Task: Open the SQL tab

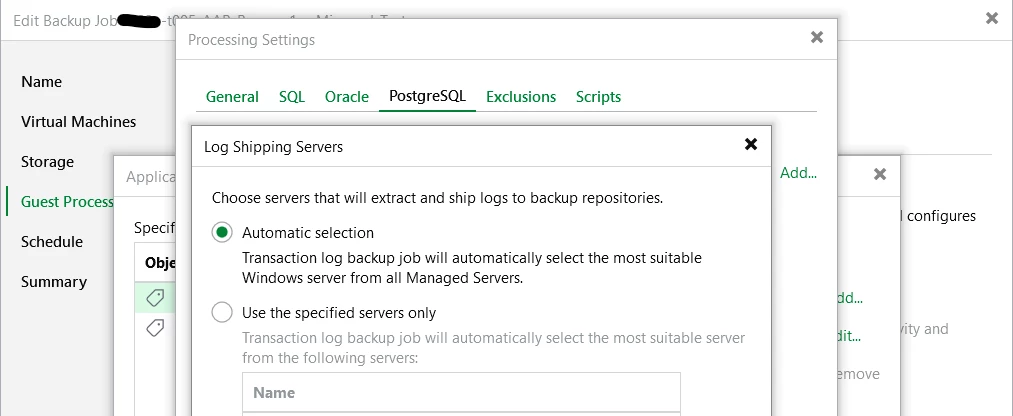Action: (x=292, y=97)
